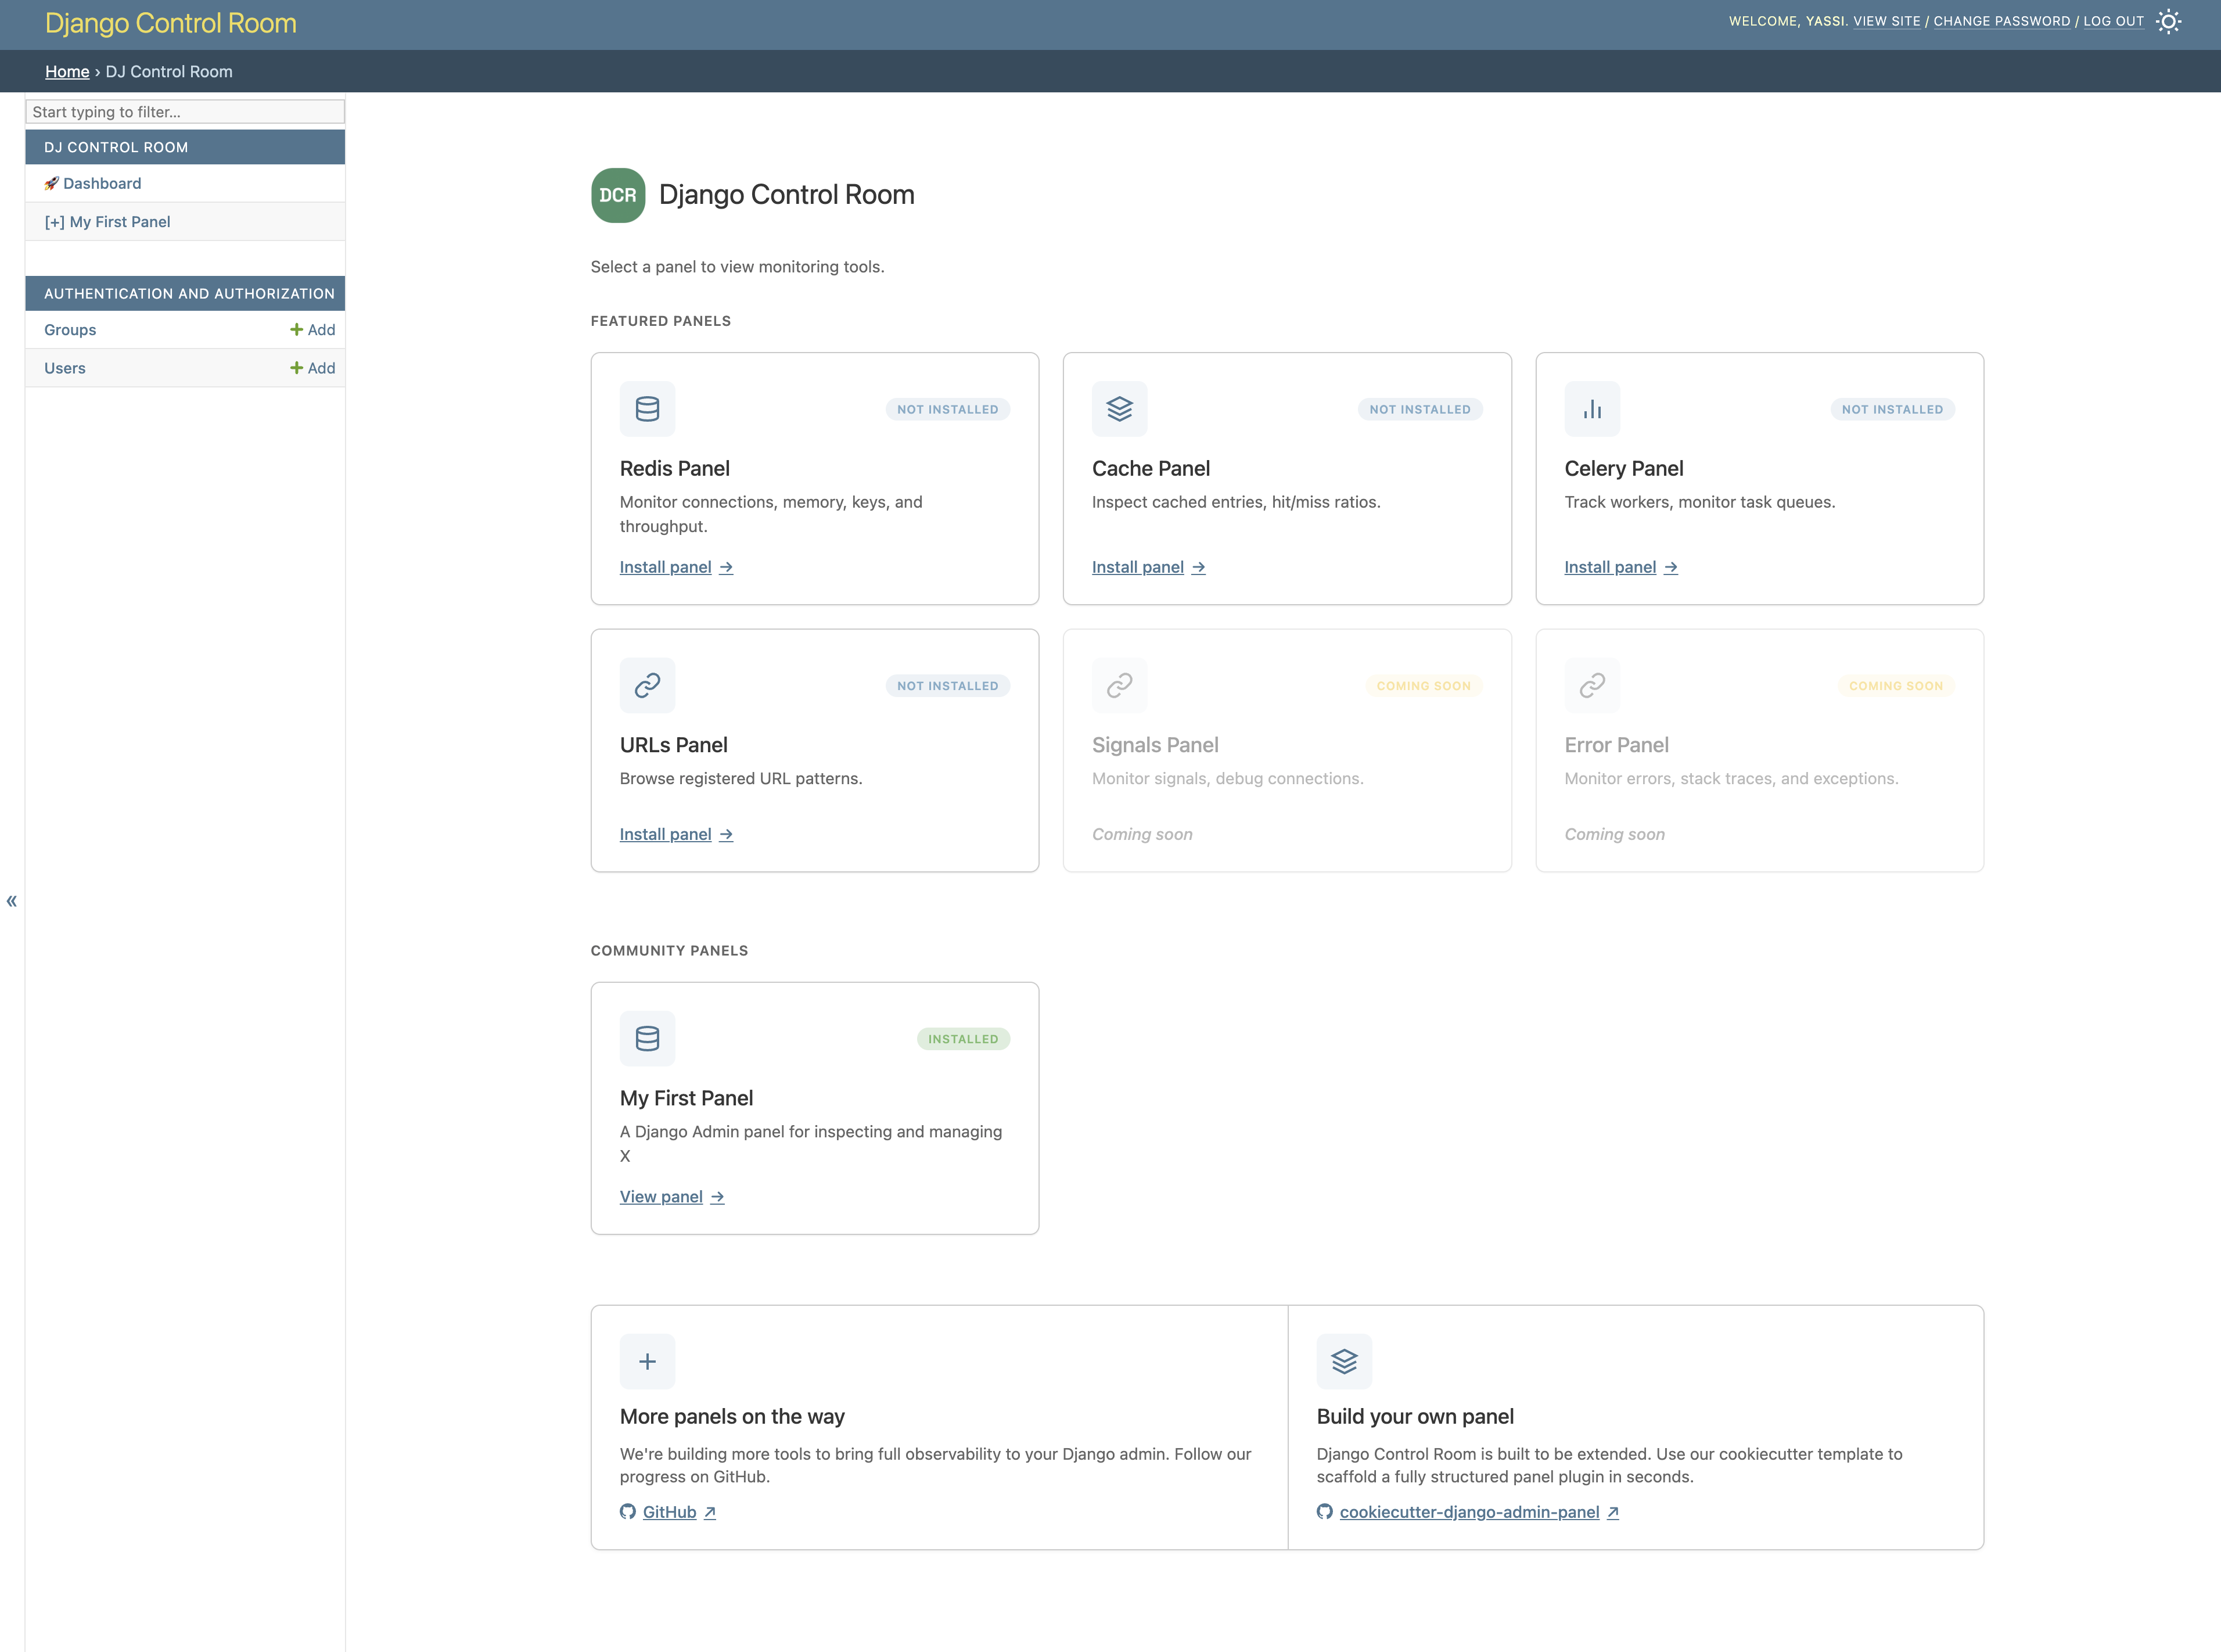2221x1652 pixels.
Task: Collapse the sidebar with the double chevron
Action: point(11,901)
